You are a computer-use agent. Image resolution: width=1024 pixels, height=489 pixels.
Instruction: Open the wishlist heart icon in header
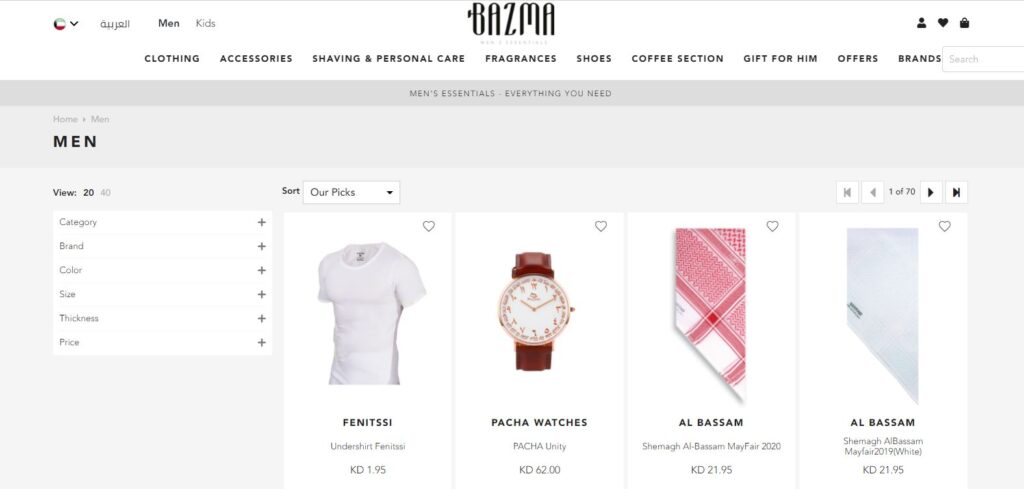point(942,23)
